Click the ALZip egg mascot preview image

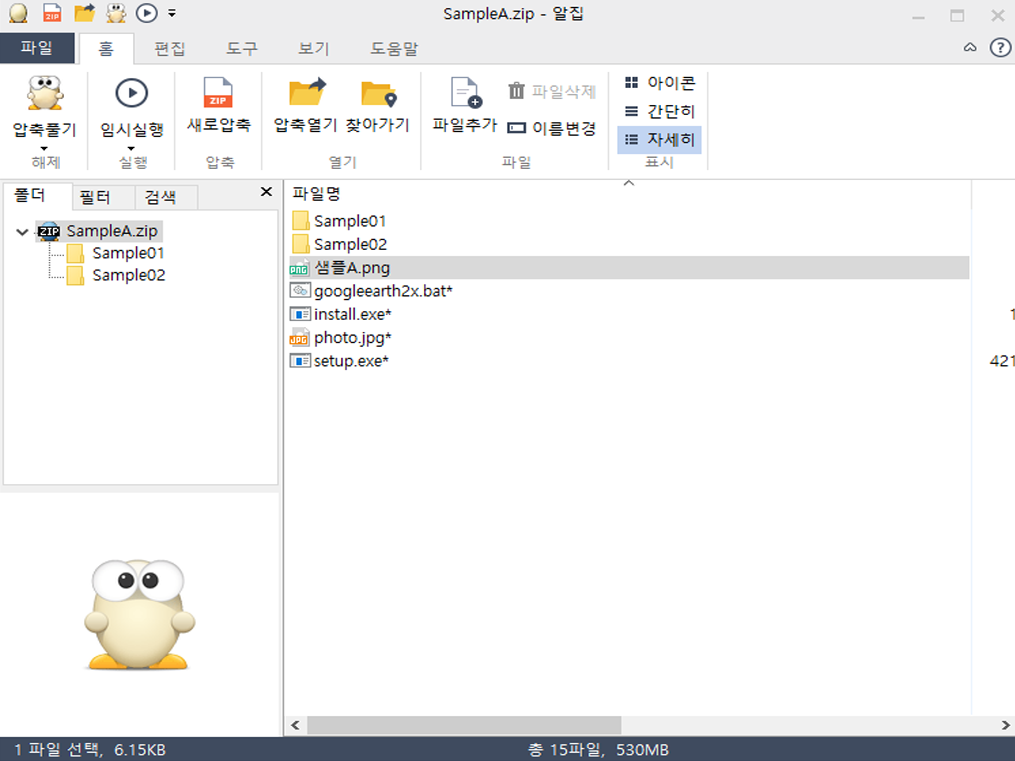click(x=139, y=614)
